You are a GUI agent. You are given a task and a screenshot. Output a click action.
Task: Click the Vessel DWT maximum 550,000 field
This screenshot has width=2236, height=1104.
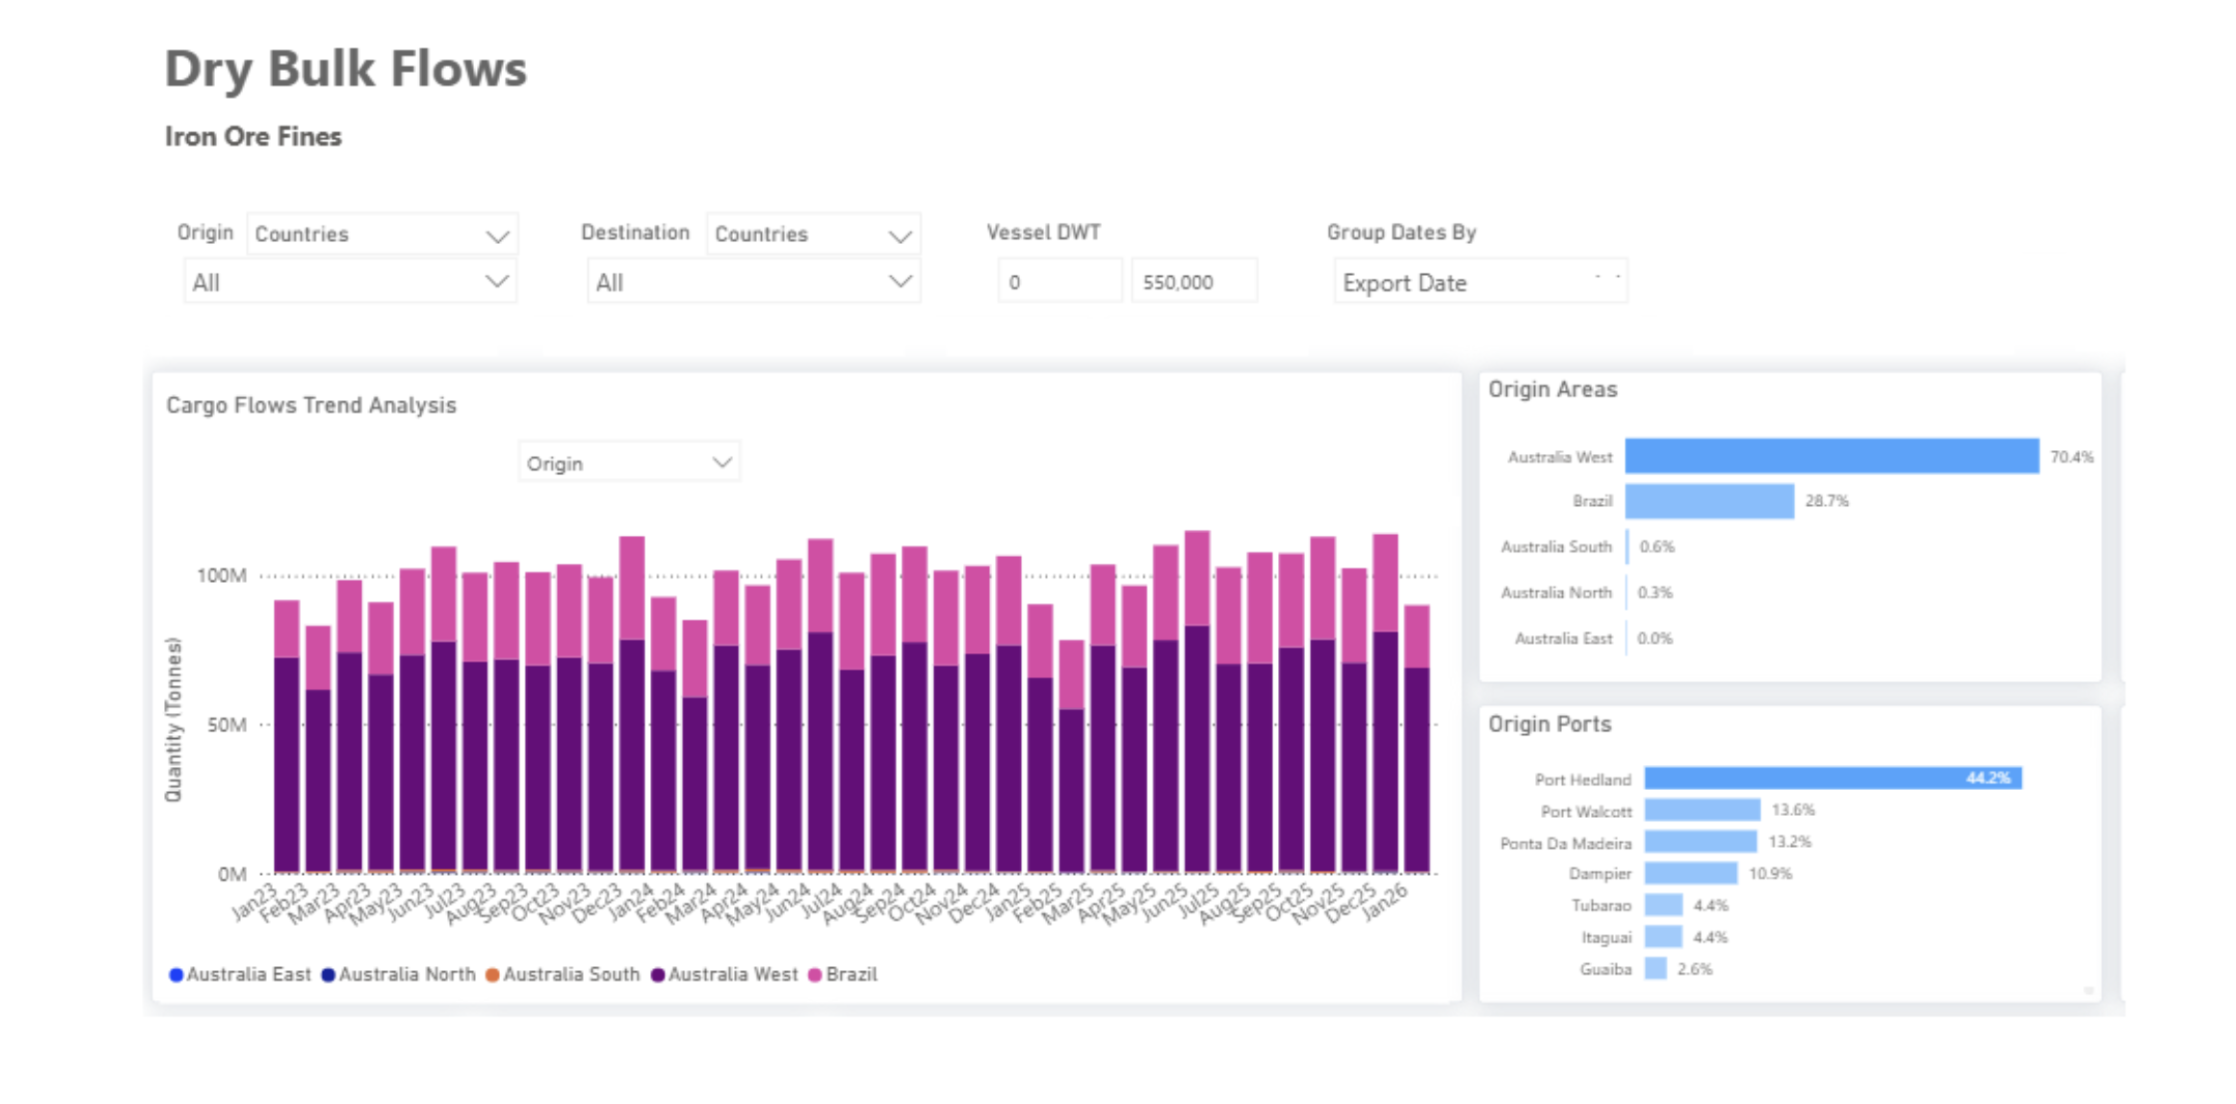[x=1193, y=282]
